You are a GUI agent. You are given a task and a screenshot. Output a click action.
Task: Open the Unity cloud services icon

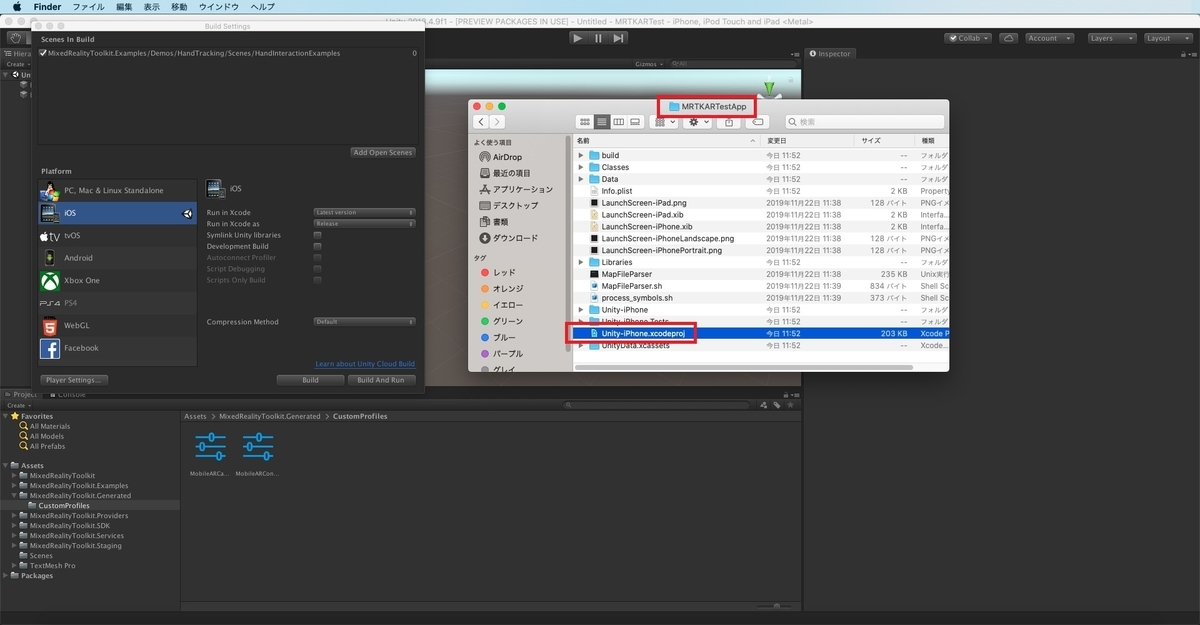point(1009,38)
